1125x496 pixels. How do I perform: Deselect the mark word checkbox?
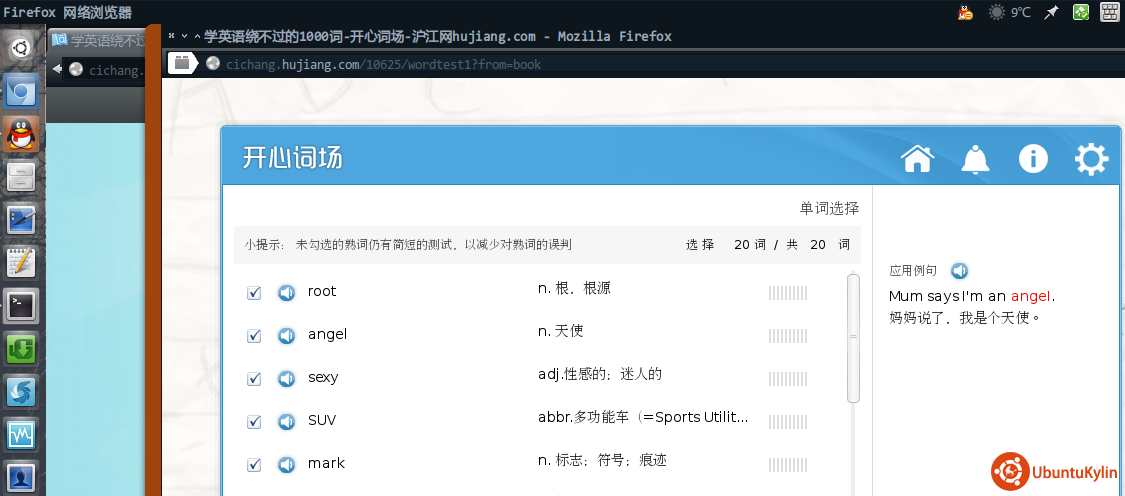coord(254,465)
